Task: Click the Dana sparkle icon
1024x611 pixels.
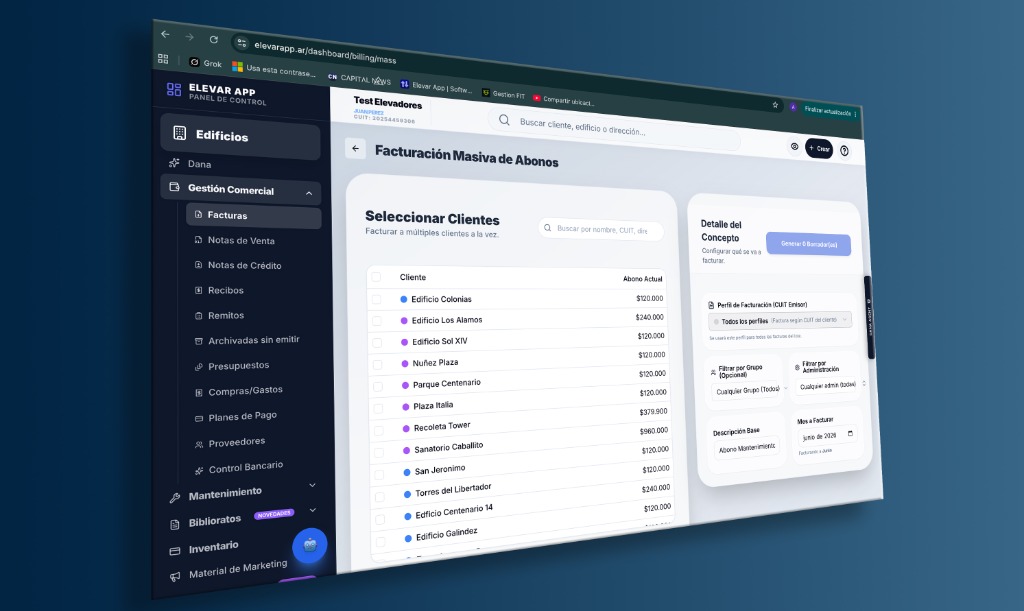Action: [x=174, y=163]
